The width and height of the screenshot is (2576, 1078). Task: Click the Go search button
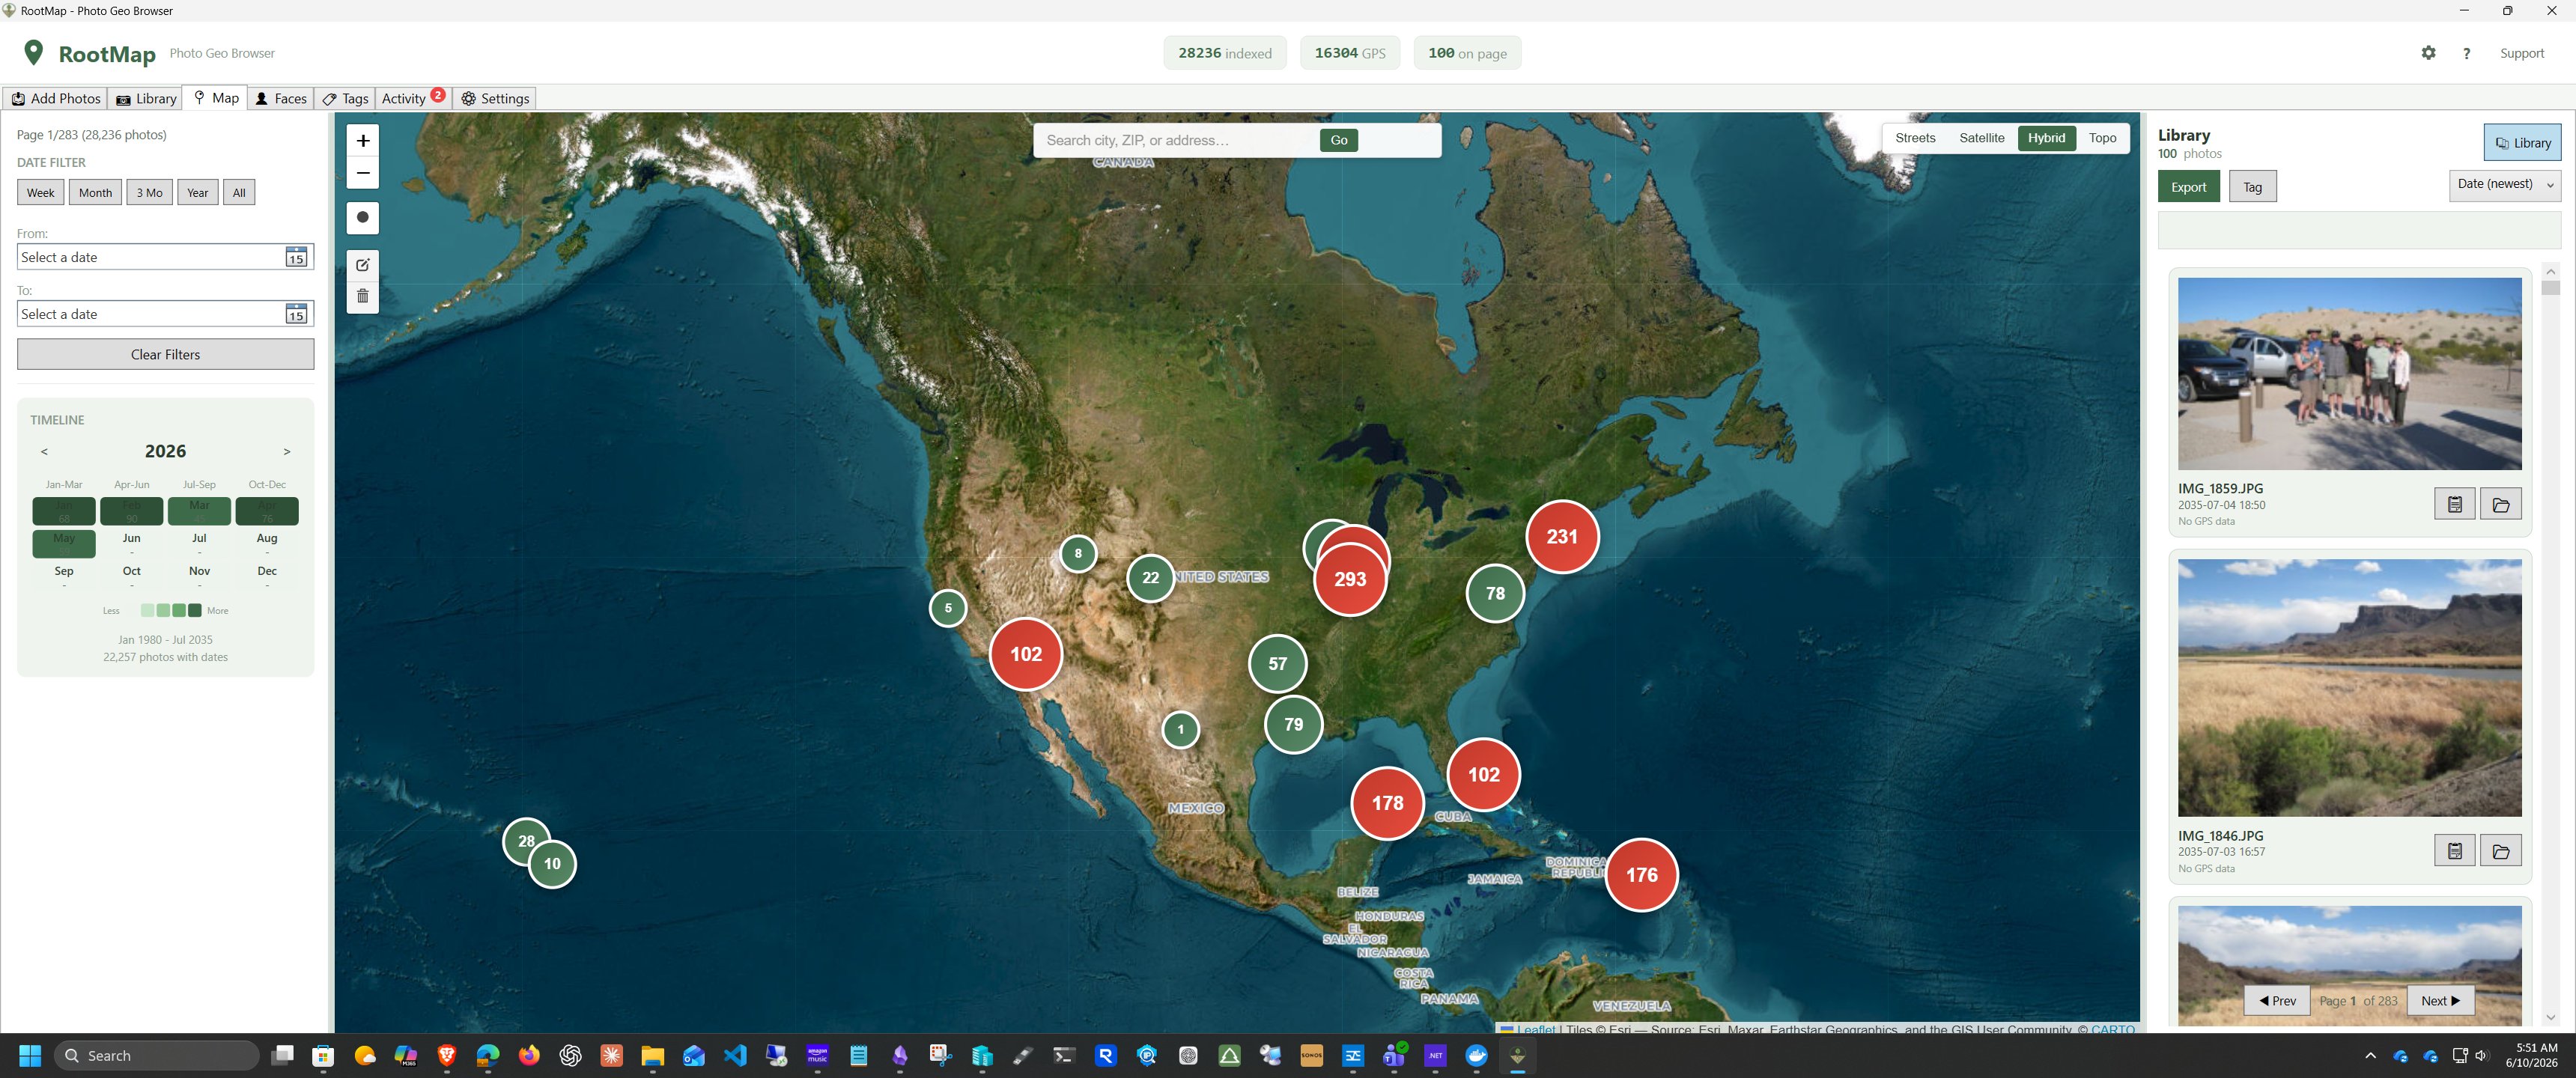pos(1338,140)
